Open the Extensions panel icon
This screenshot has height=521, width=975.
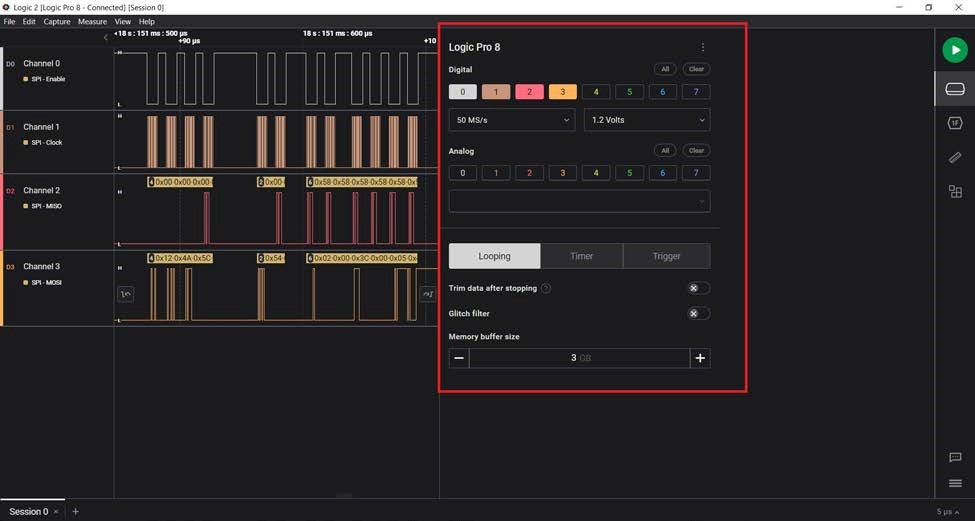pos(955,191)
